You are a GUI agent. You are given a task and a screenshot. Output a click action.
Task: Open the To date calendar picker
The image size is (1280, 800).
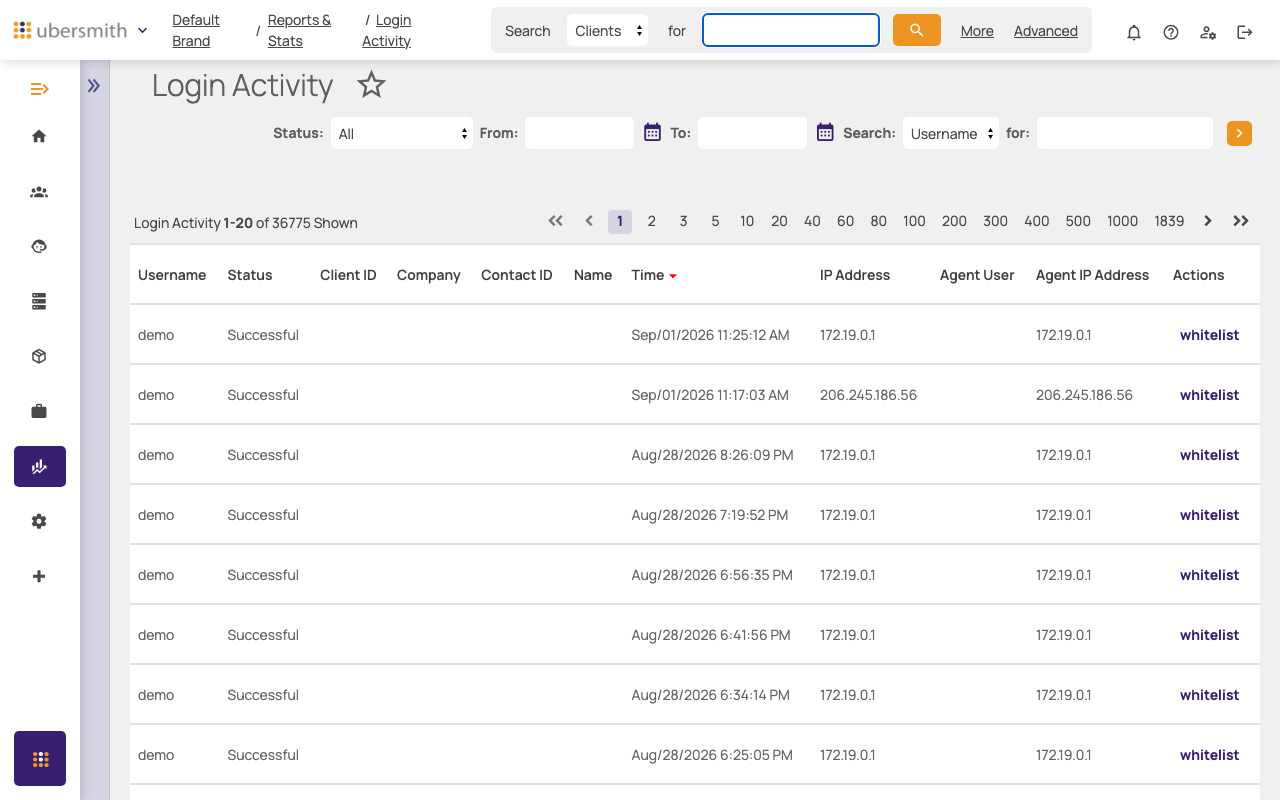coord(825,132)
